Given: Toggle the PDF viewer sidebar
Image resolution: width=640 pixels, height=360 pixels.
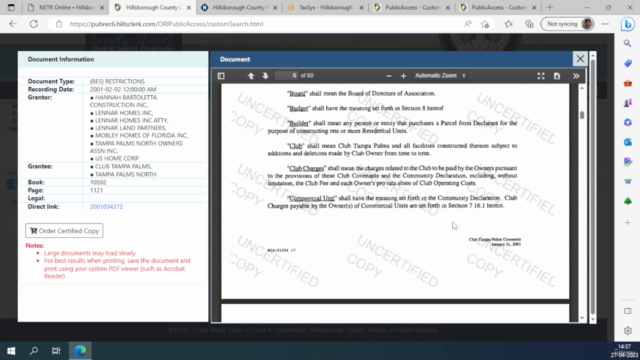Looking at the screenshot, I should 221,76.
